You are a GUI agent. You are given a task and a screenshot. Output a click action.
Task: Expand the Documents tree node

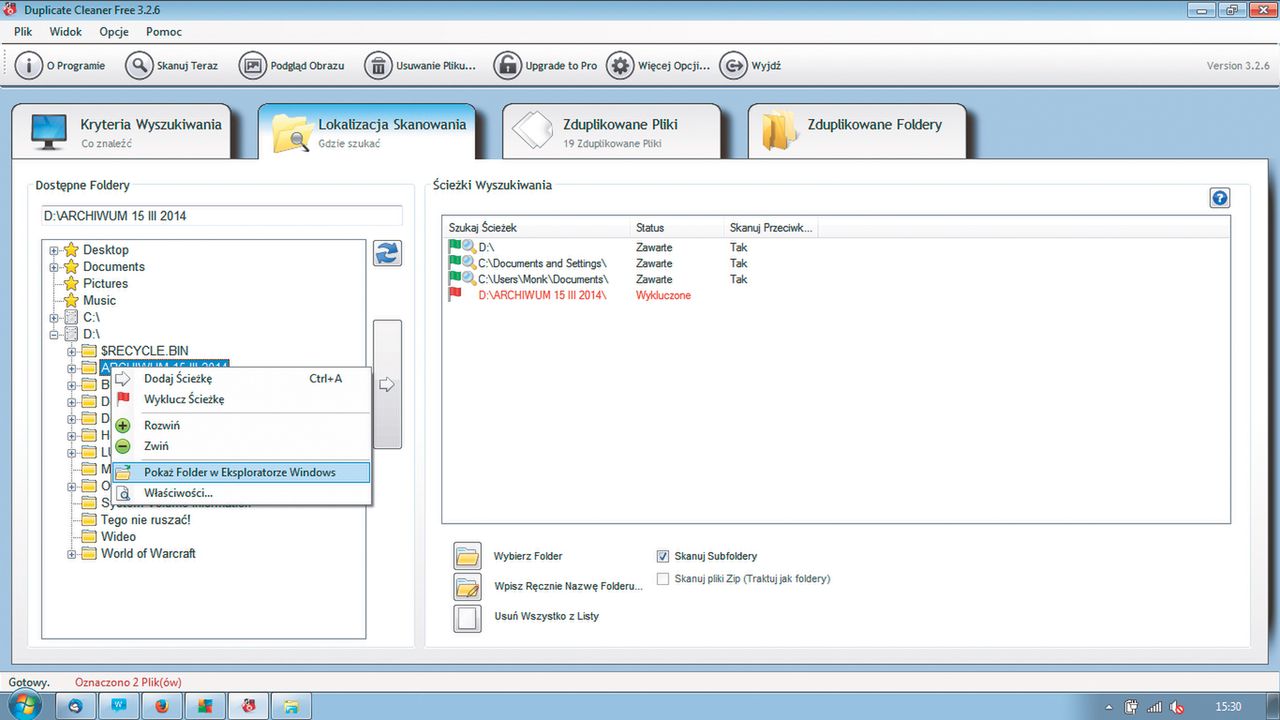[x=54, y=267]
